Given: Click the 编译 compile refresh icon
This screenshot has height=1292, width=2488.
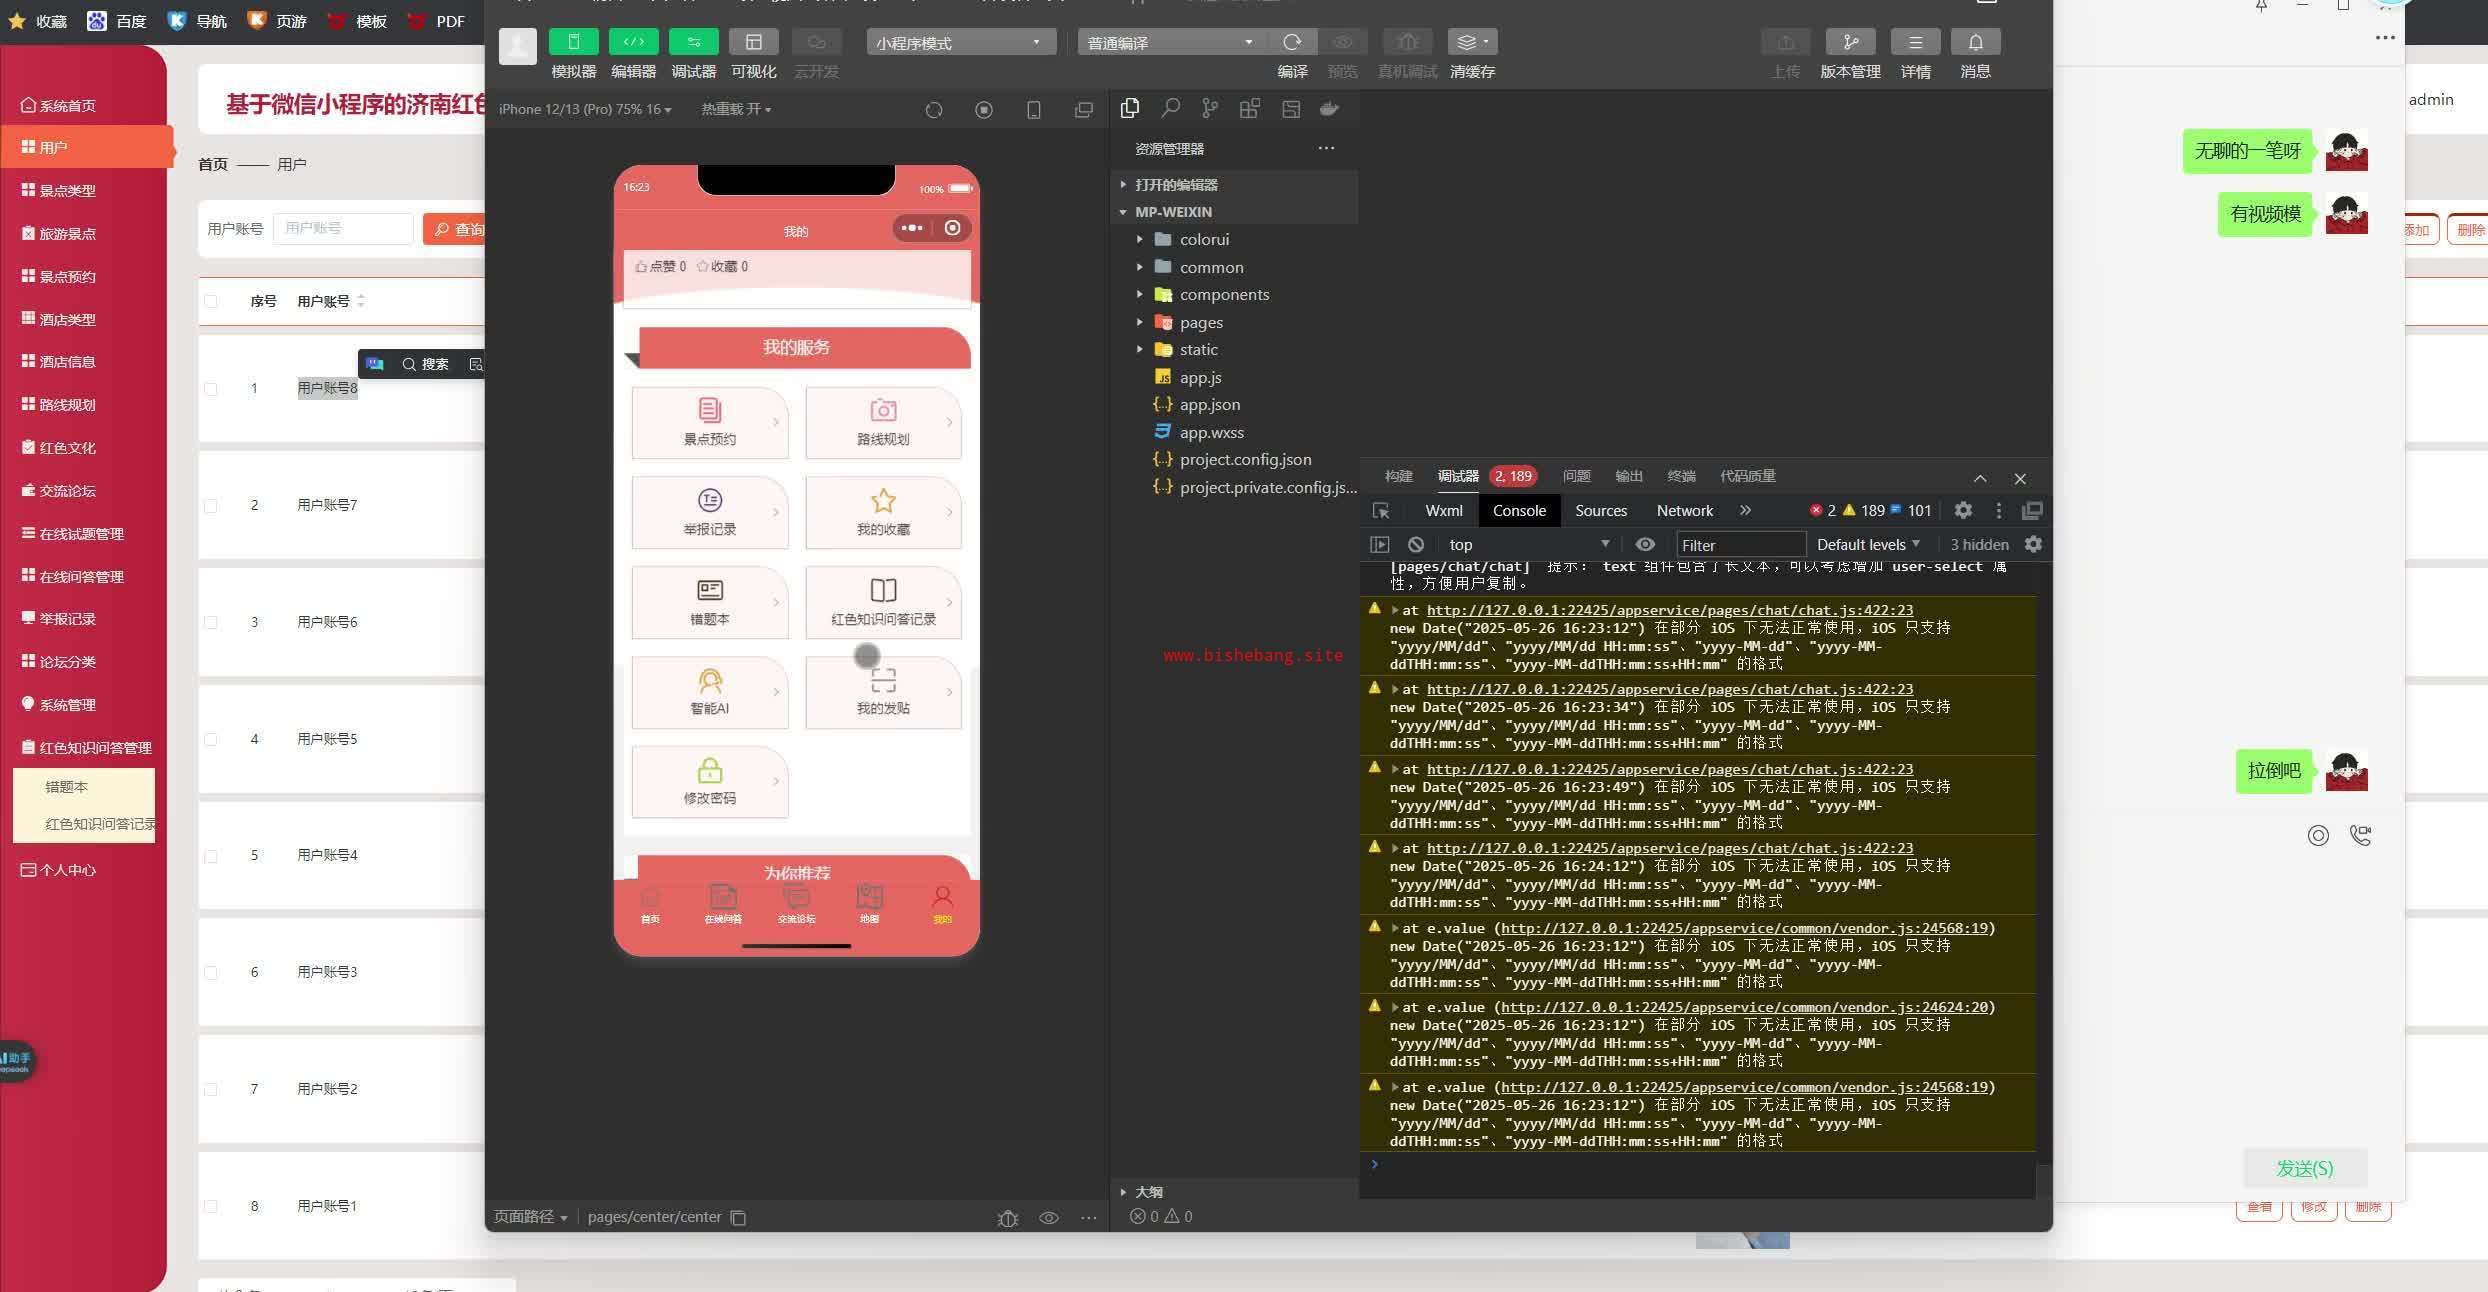Looking at the screenshot, I should (1292, 42).
